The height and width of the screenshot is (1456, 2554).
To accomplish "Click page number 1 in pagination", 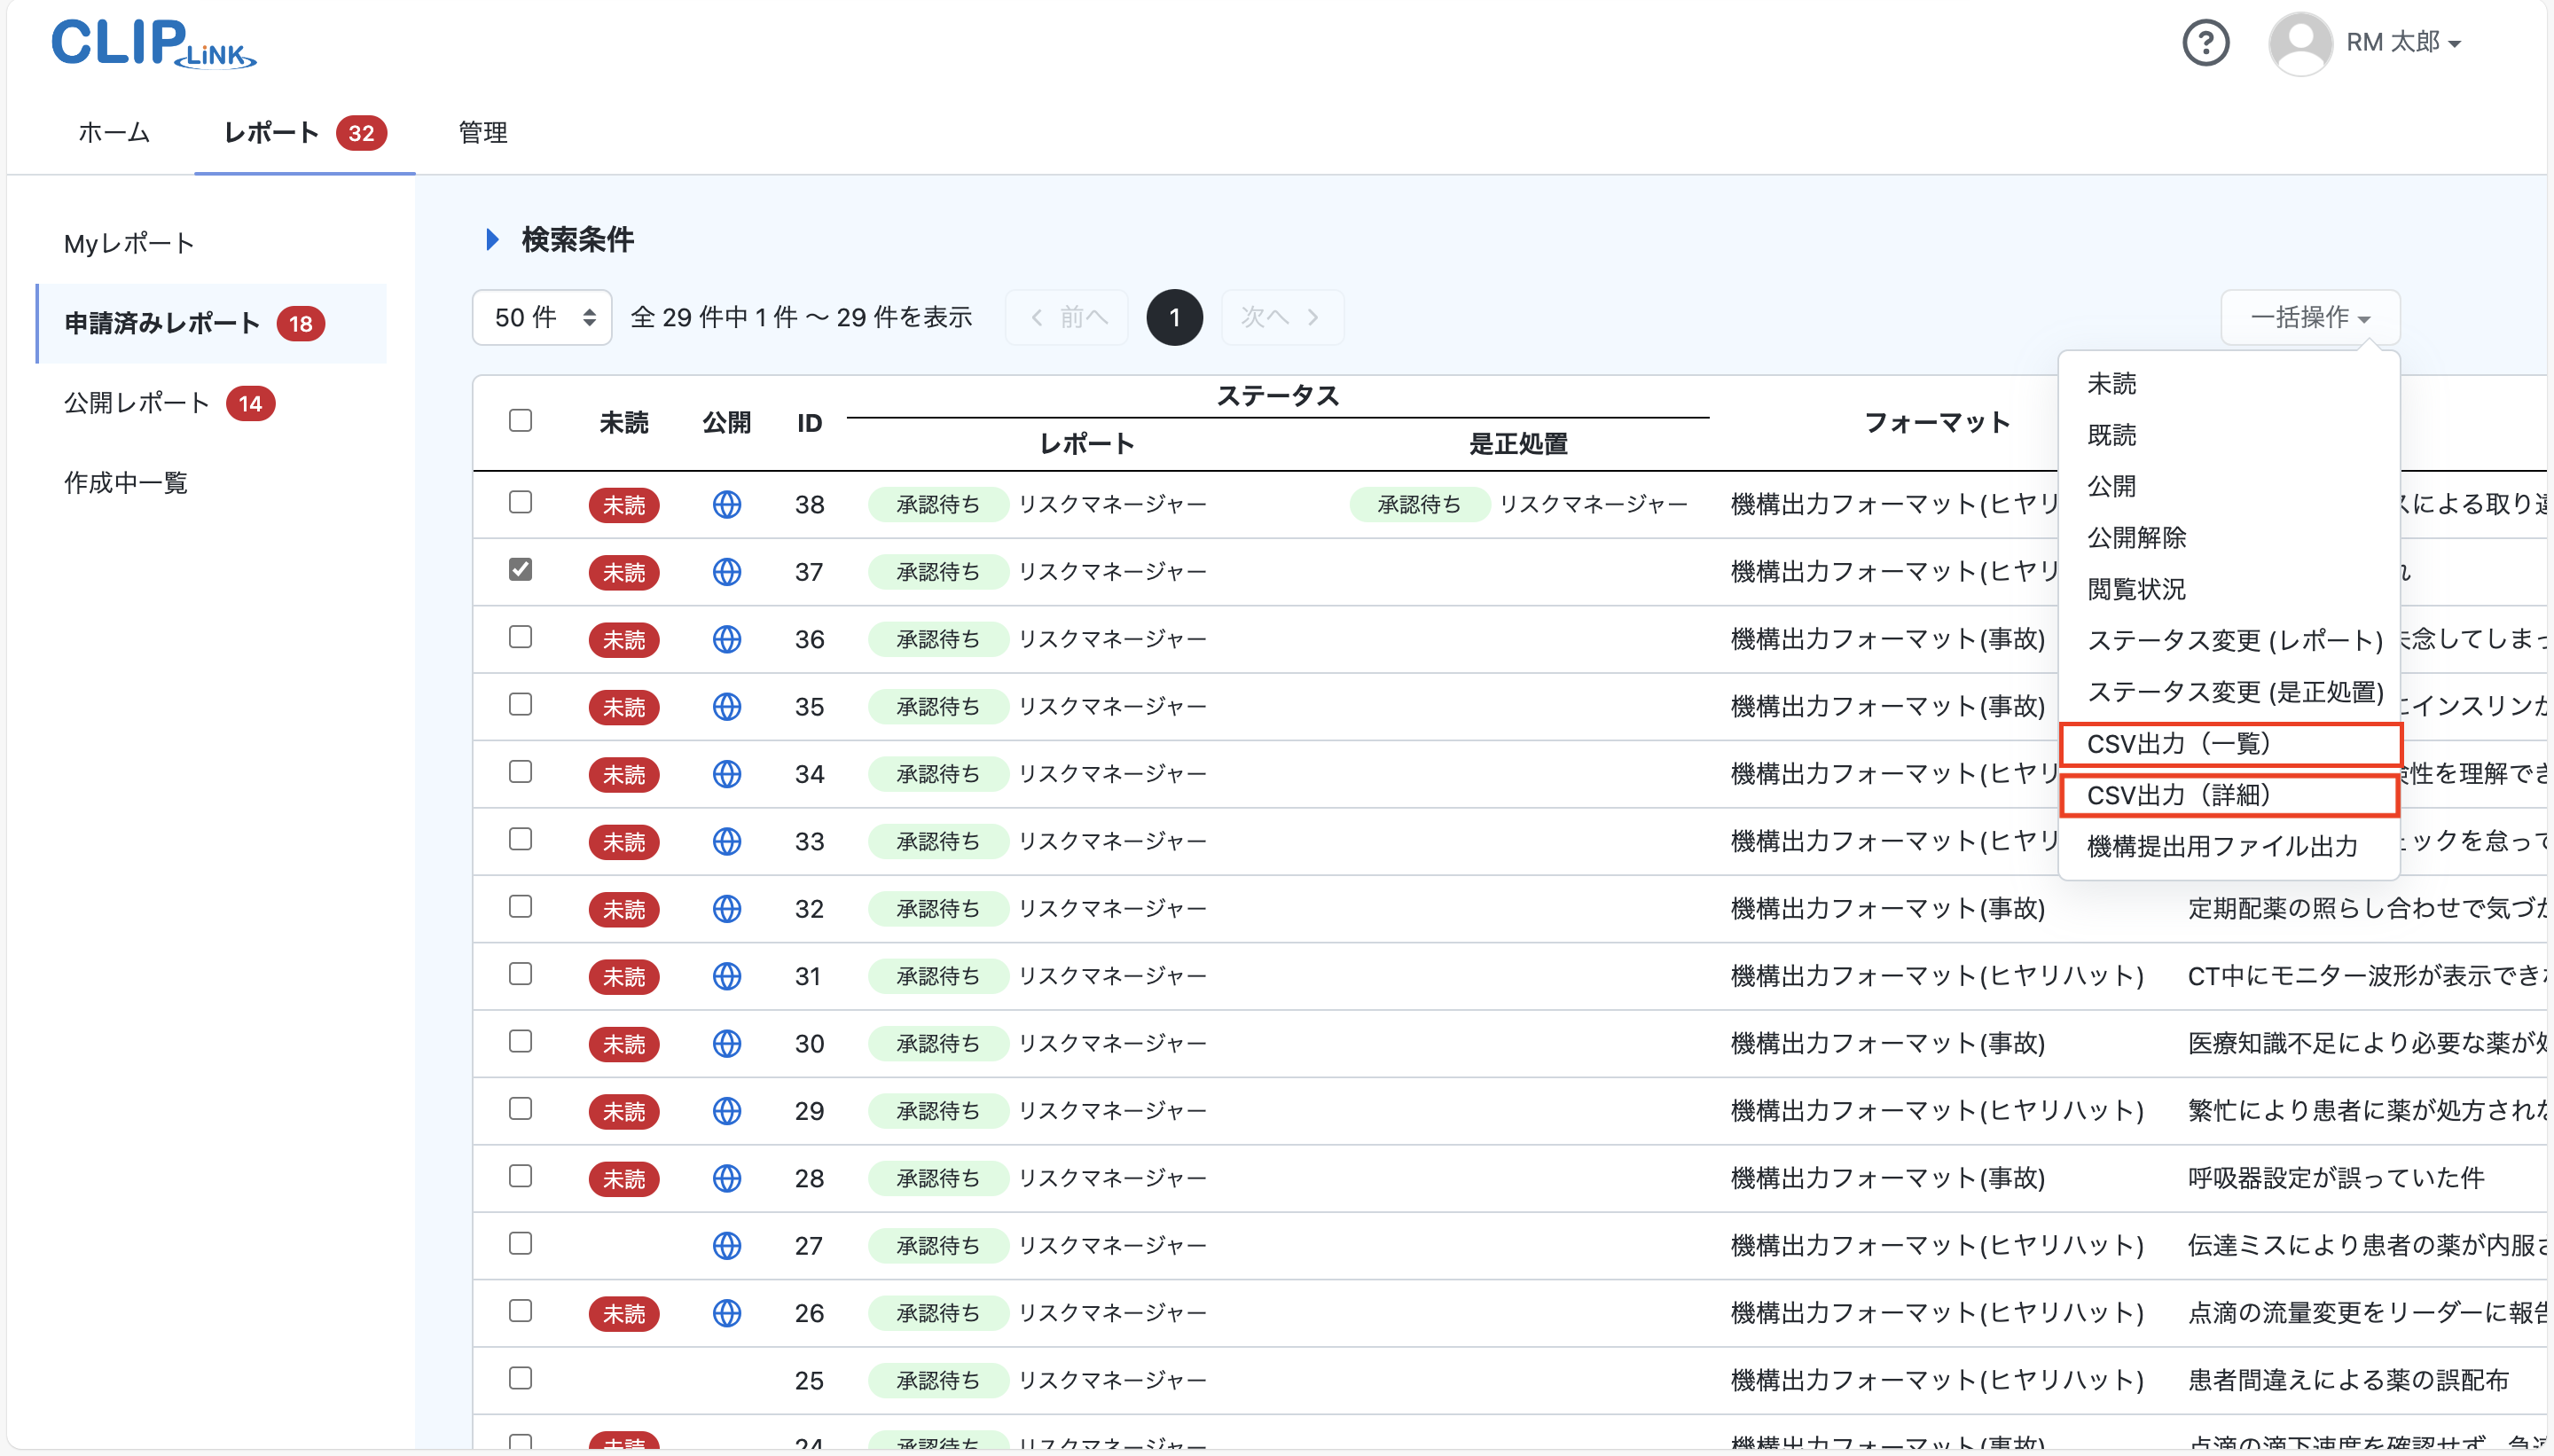I will [1173, 316].
